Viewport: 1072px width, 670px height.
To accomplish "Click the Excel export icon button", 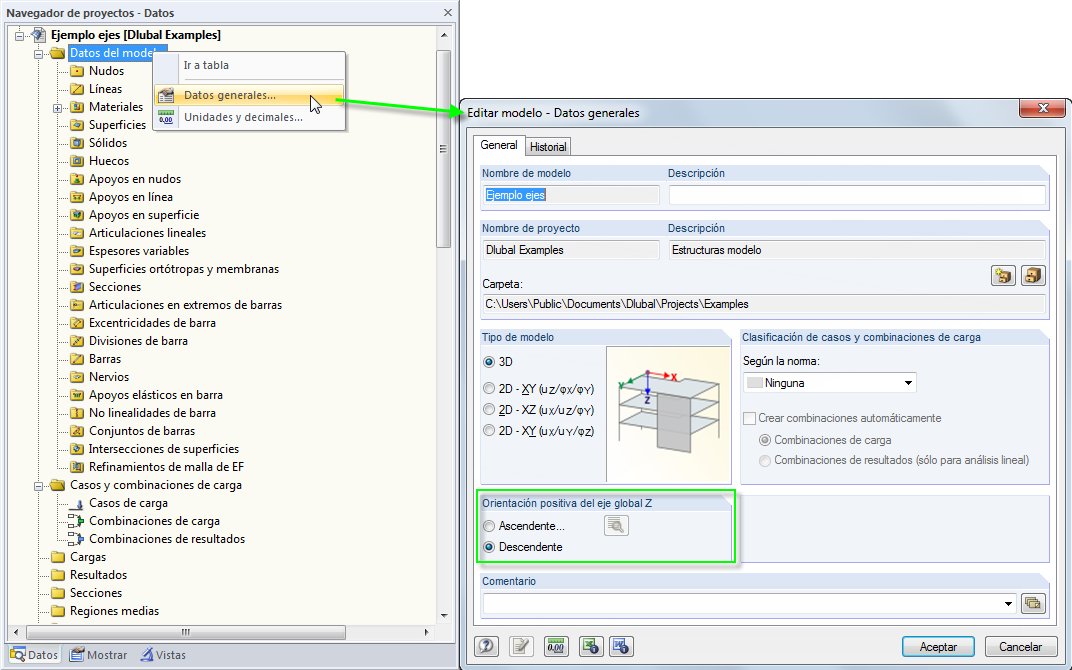I will (x=591, y=646).
